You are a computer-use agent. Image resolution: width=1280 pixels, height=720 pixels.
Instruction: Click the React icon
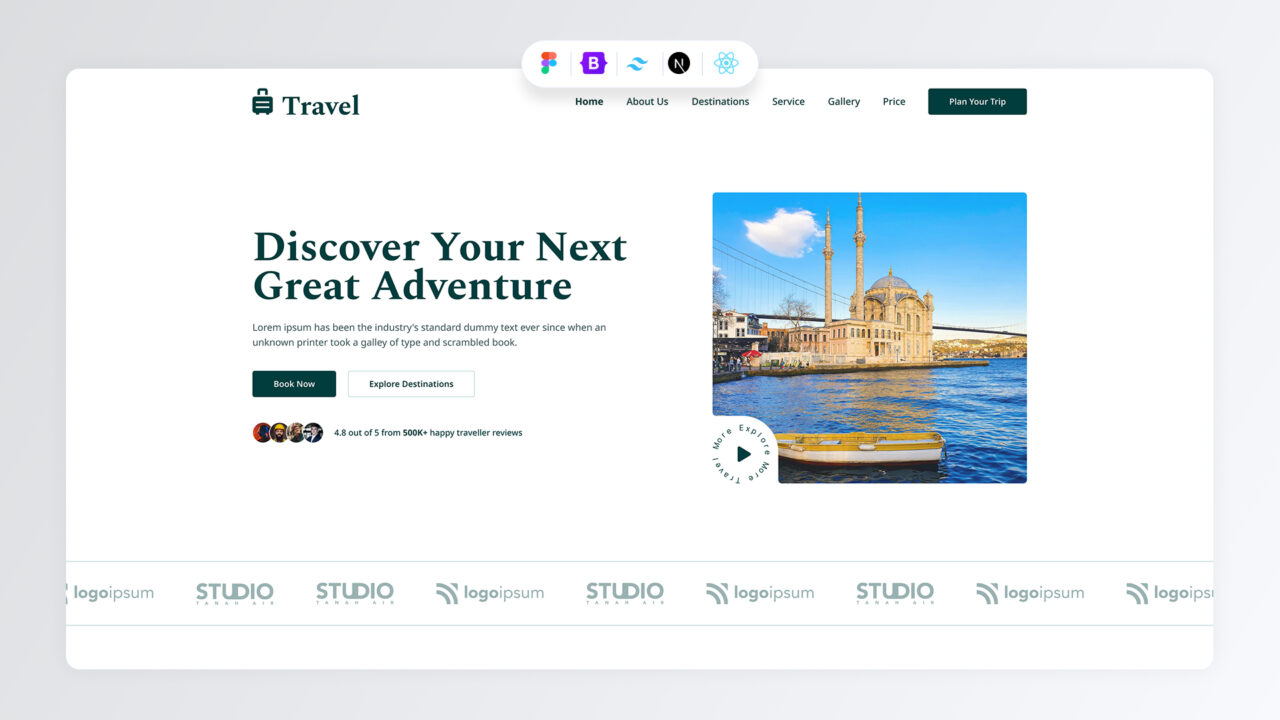[726, 64]
